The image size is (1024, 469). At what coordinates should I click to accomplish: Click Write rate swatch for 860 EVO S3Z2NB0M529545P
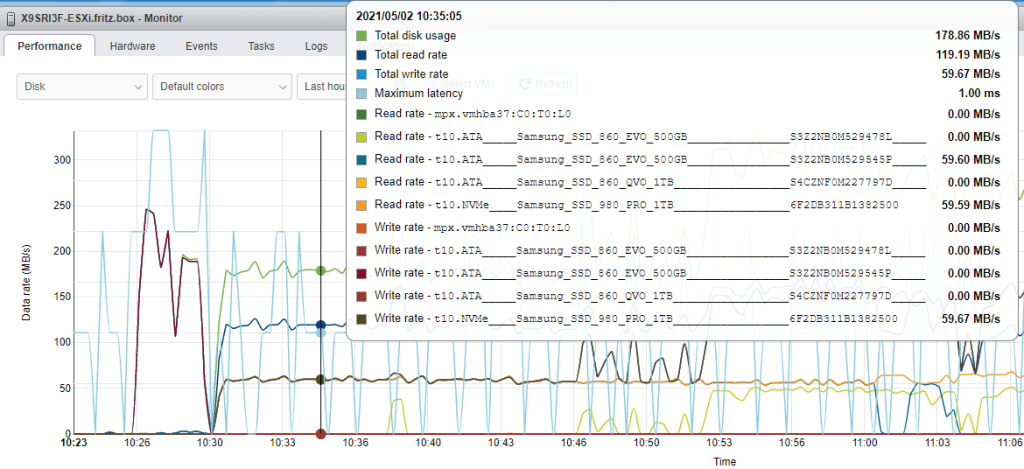(361, 273)
